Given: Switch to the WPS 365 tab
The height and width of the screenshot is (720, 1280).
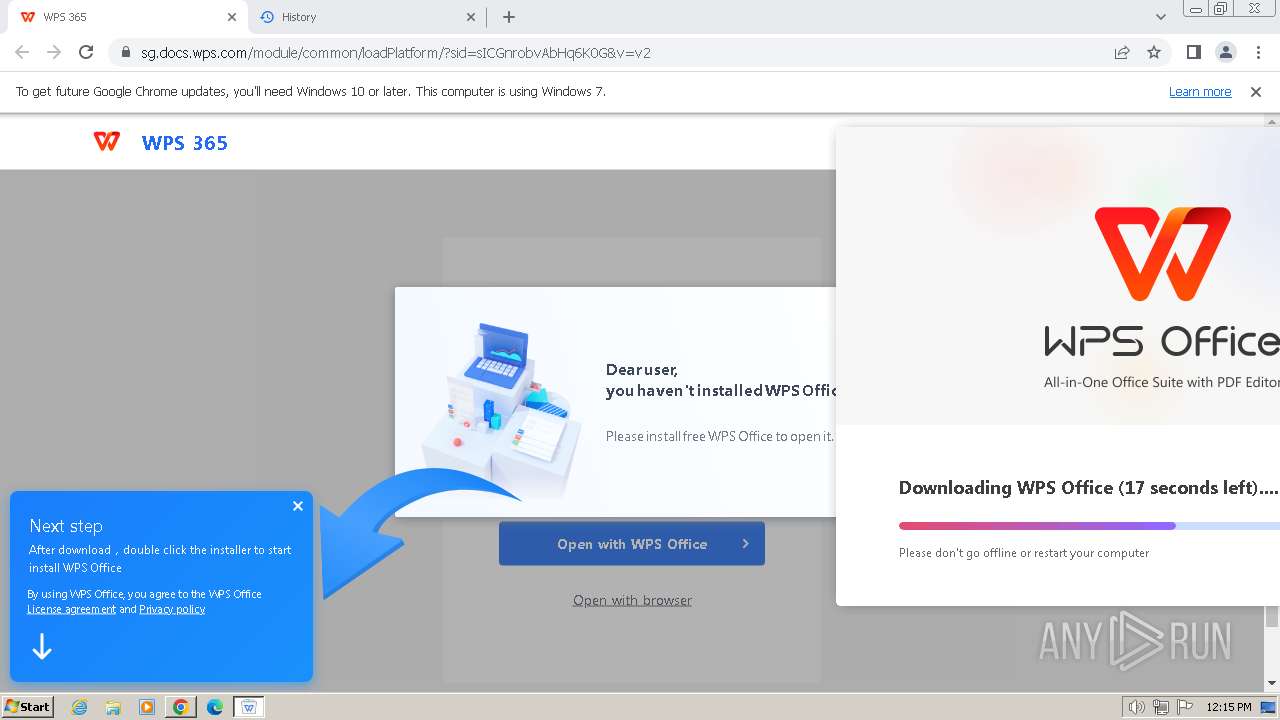Looking at the screenshot, I should pos(128,17).
